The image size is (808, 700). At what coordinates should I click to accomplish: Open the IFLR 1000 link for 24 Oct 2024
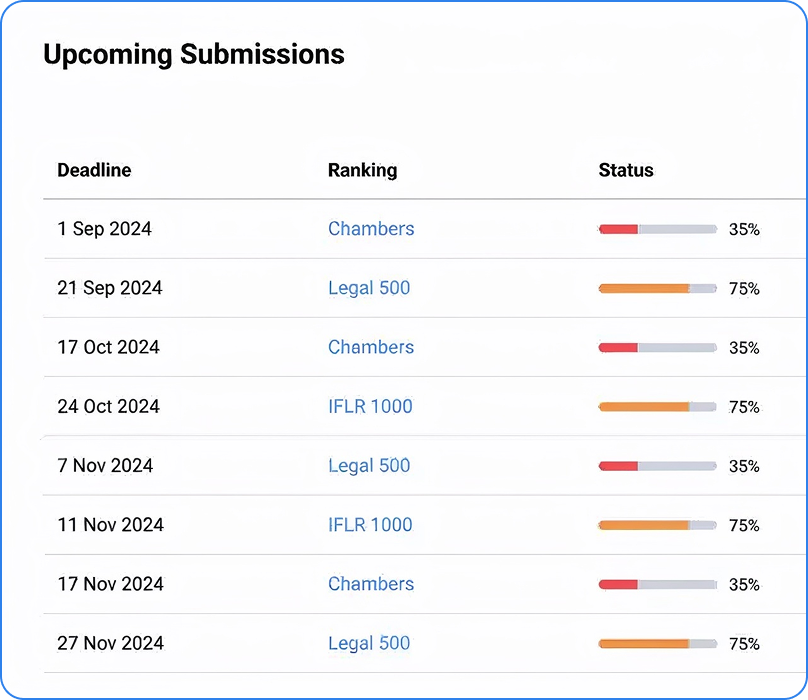pos(370,406)
